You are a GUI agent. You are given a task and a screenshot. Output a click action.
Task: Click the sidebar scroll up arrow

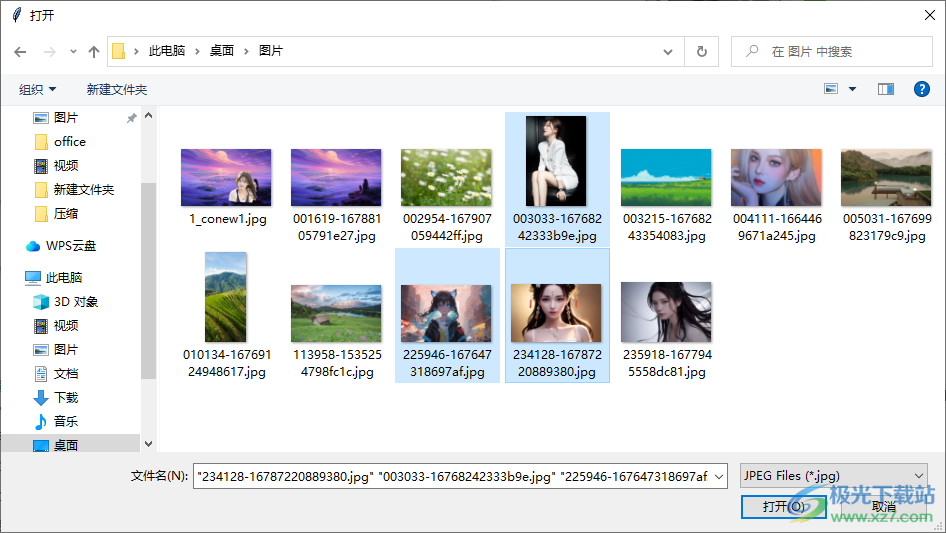point(148,115)
